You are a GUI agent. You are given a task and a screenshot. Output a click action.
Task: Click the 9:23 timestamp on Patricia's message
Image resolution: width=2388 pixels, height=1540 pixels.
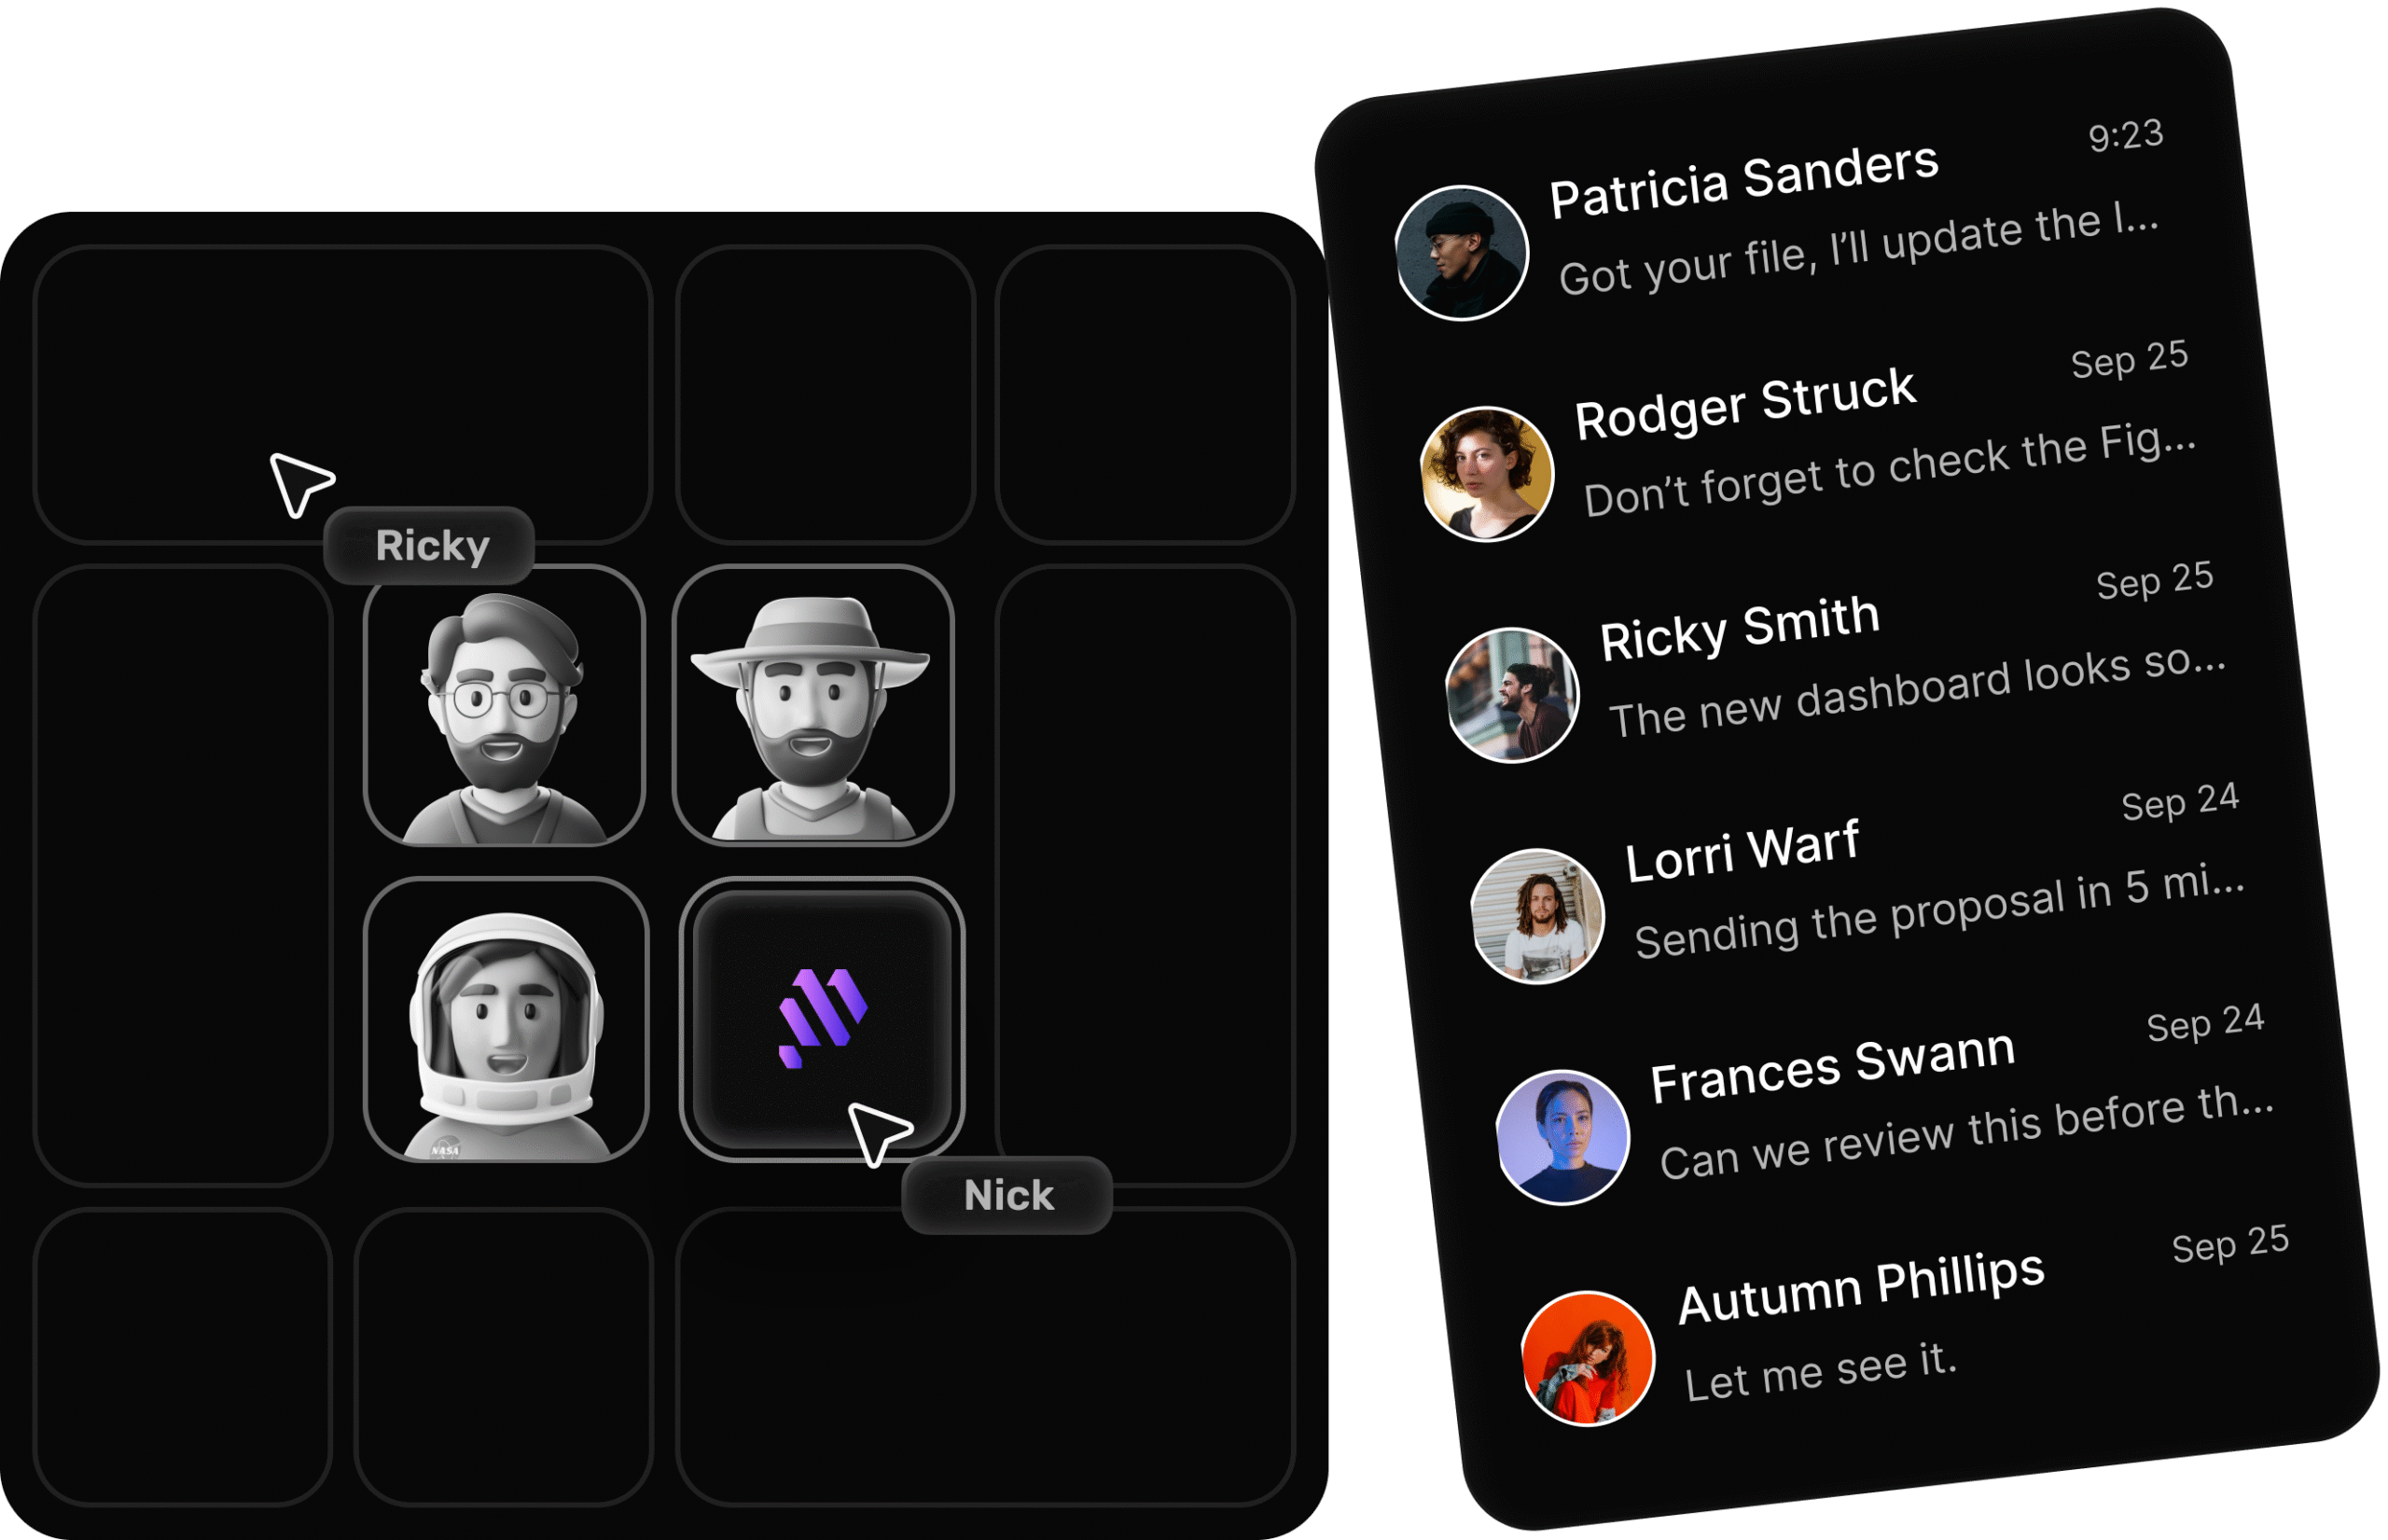pos(2126,135)
